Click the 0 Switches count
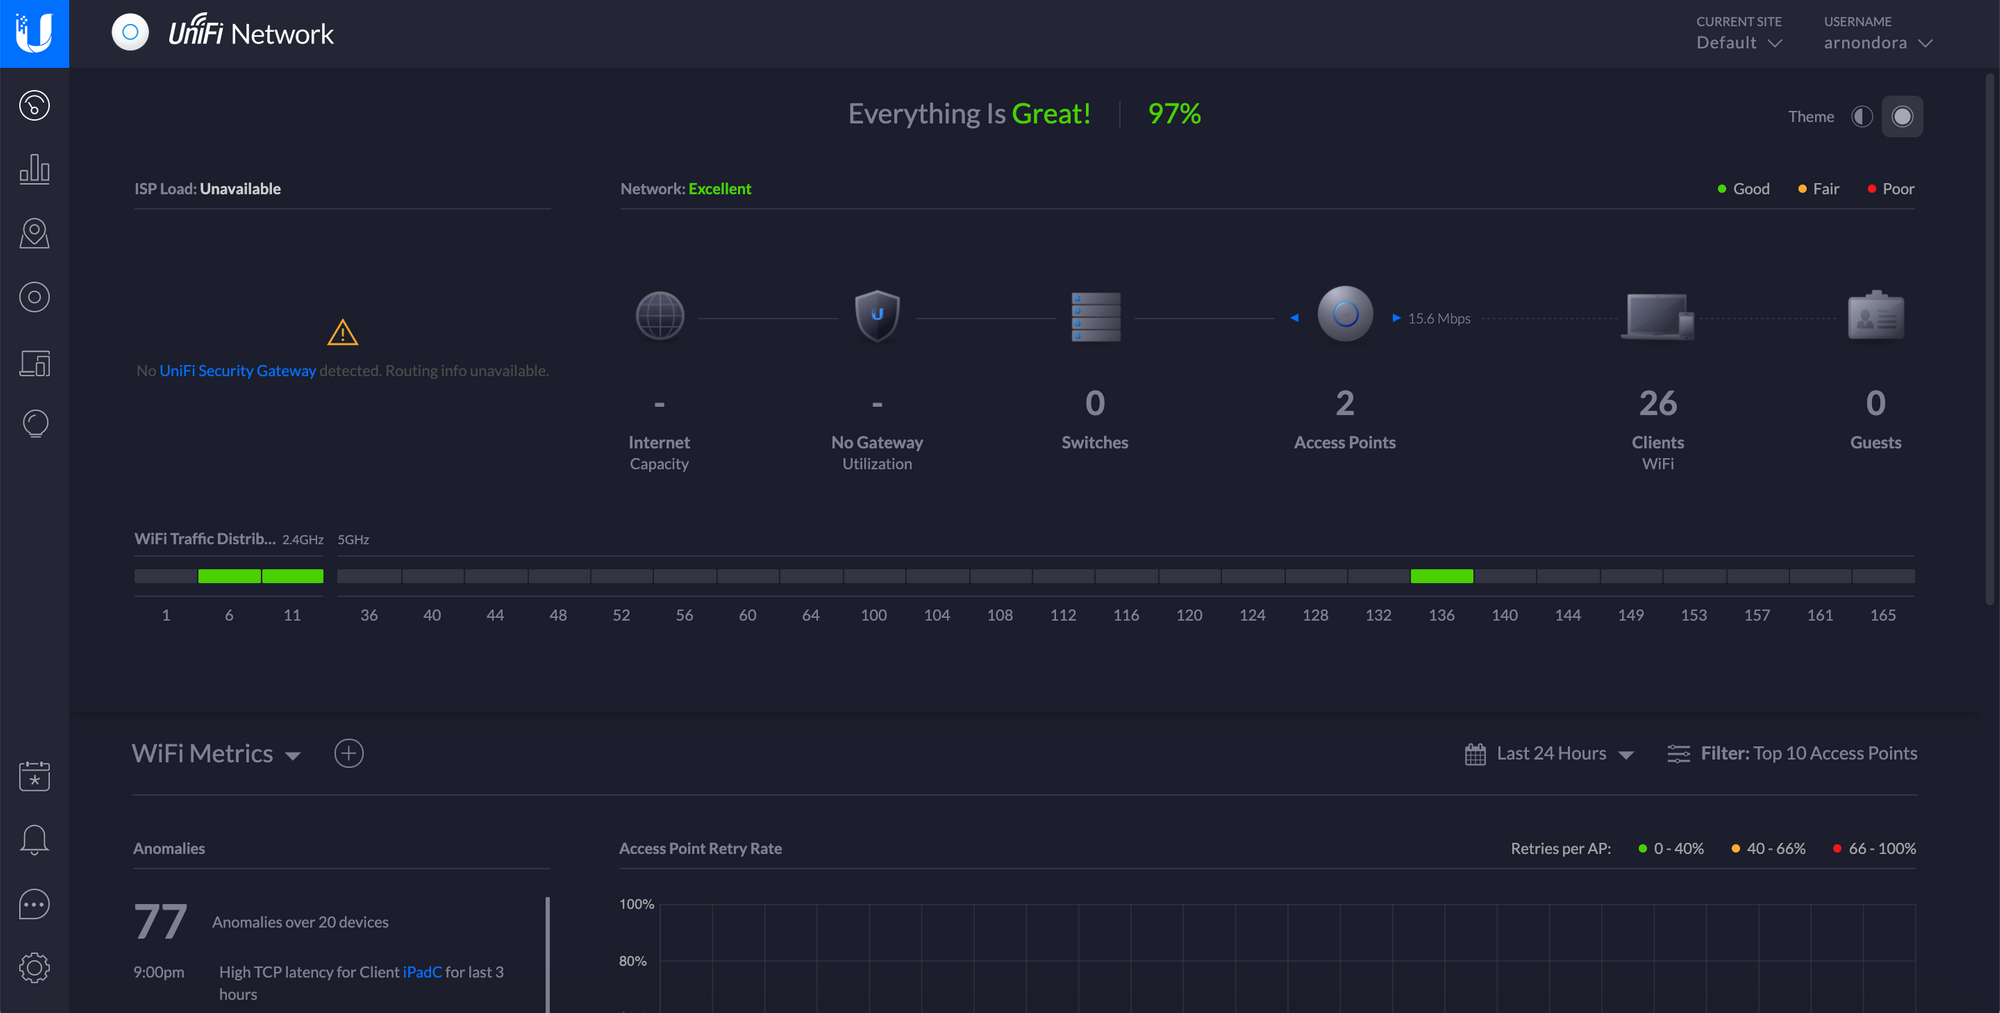Viewport: 2000px width, 1013px height. 1095,403
